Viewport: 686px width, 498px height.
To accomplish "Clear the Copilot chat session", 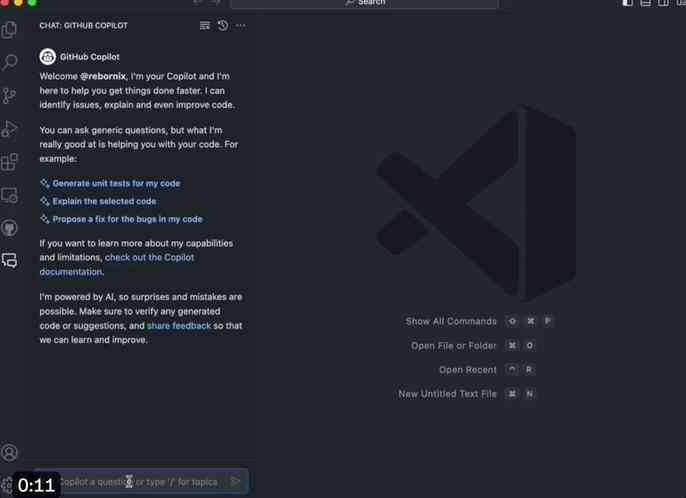I will pos(205,25).
